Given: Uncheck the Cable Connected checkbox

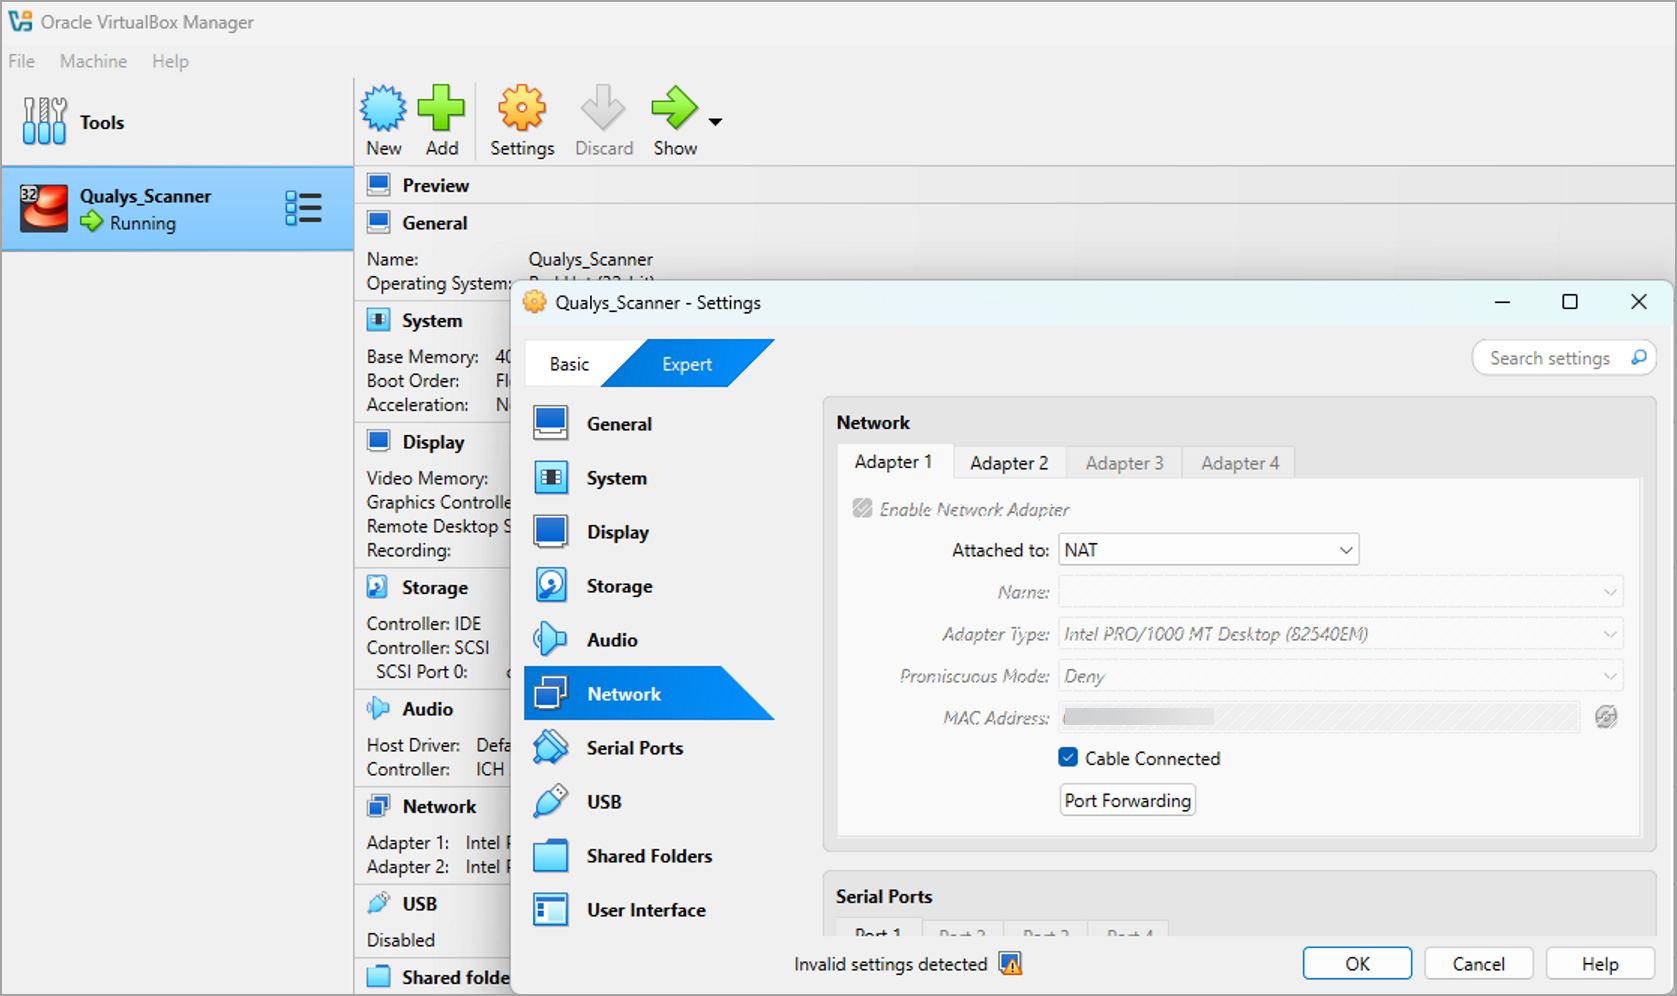Looking at the screenshot, I should click(x=1068, y=758).
